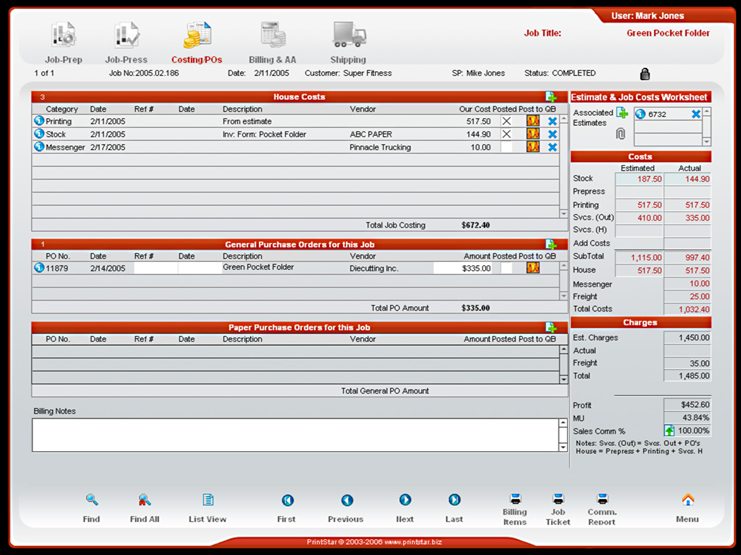Click the lock icon beside the Status field
Viewport: 741px width, 555px height.
coord(645,74)
